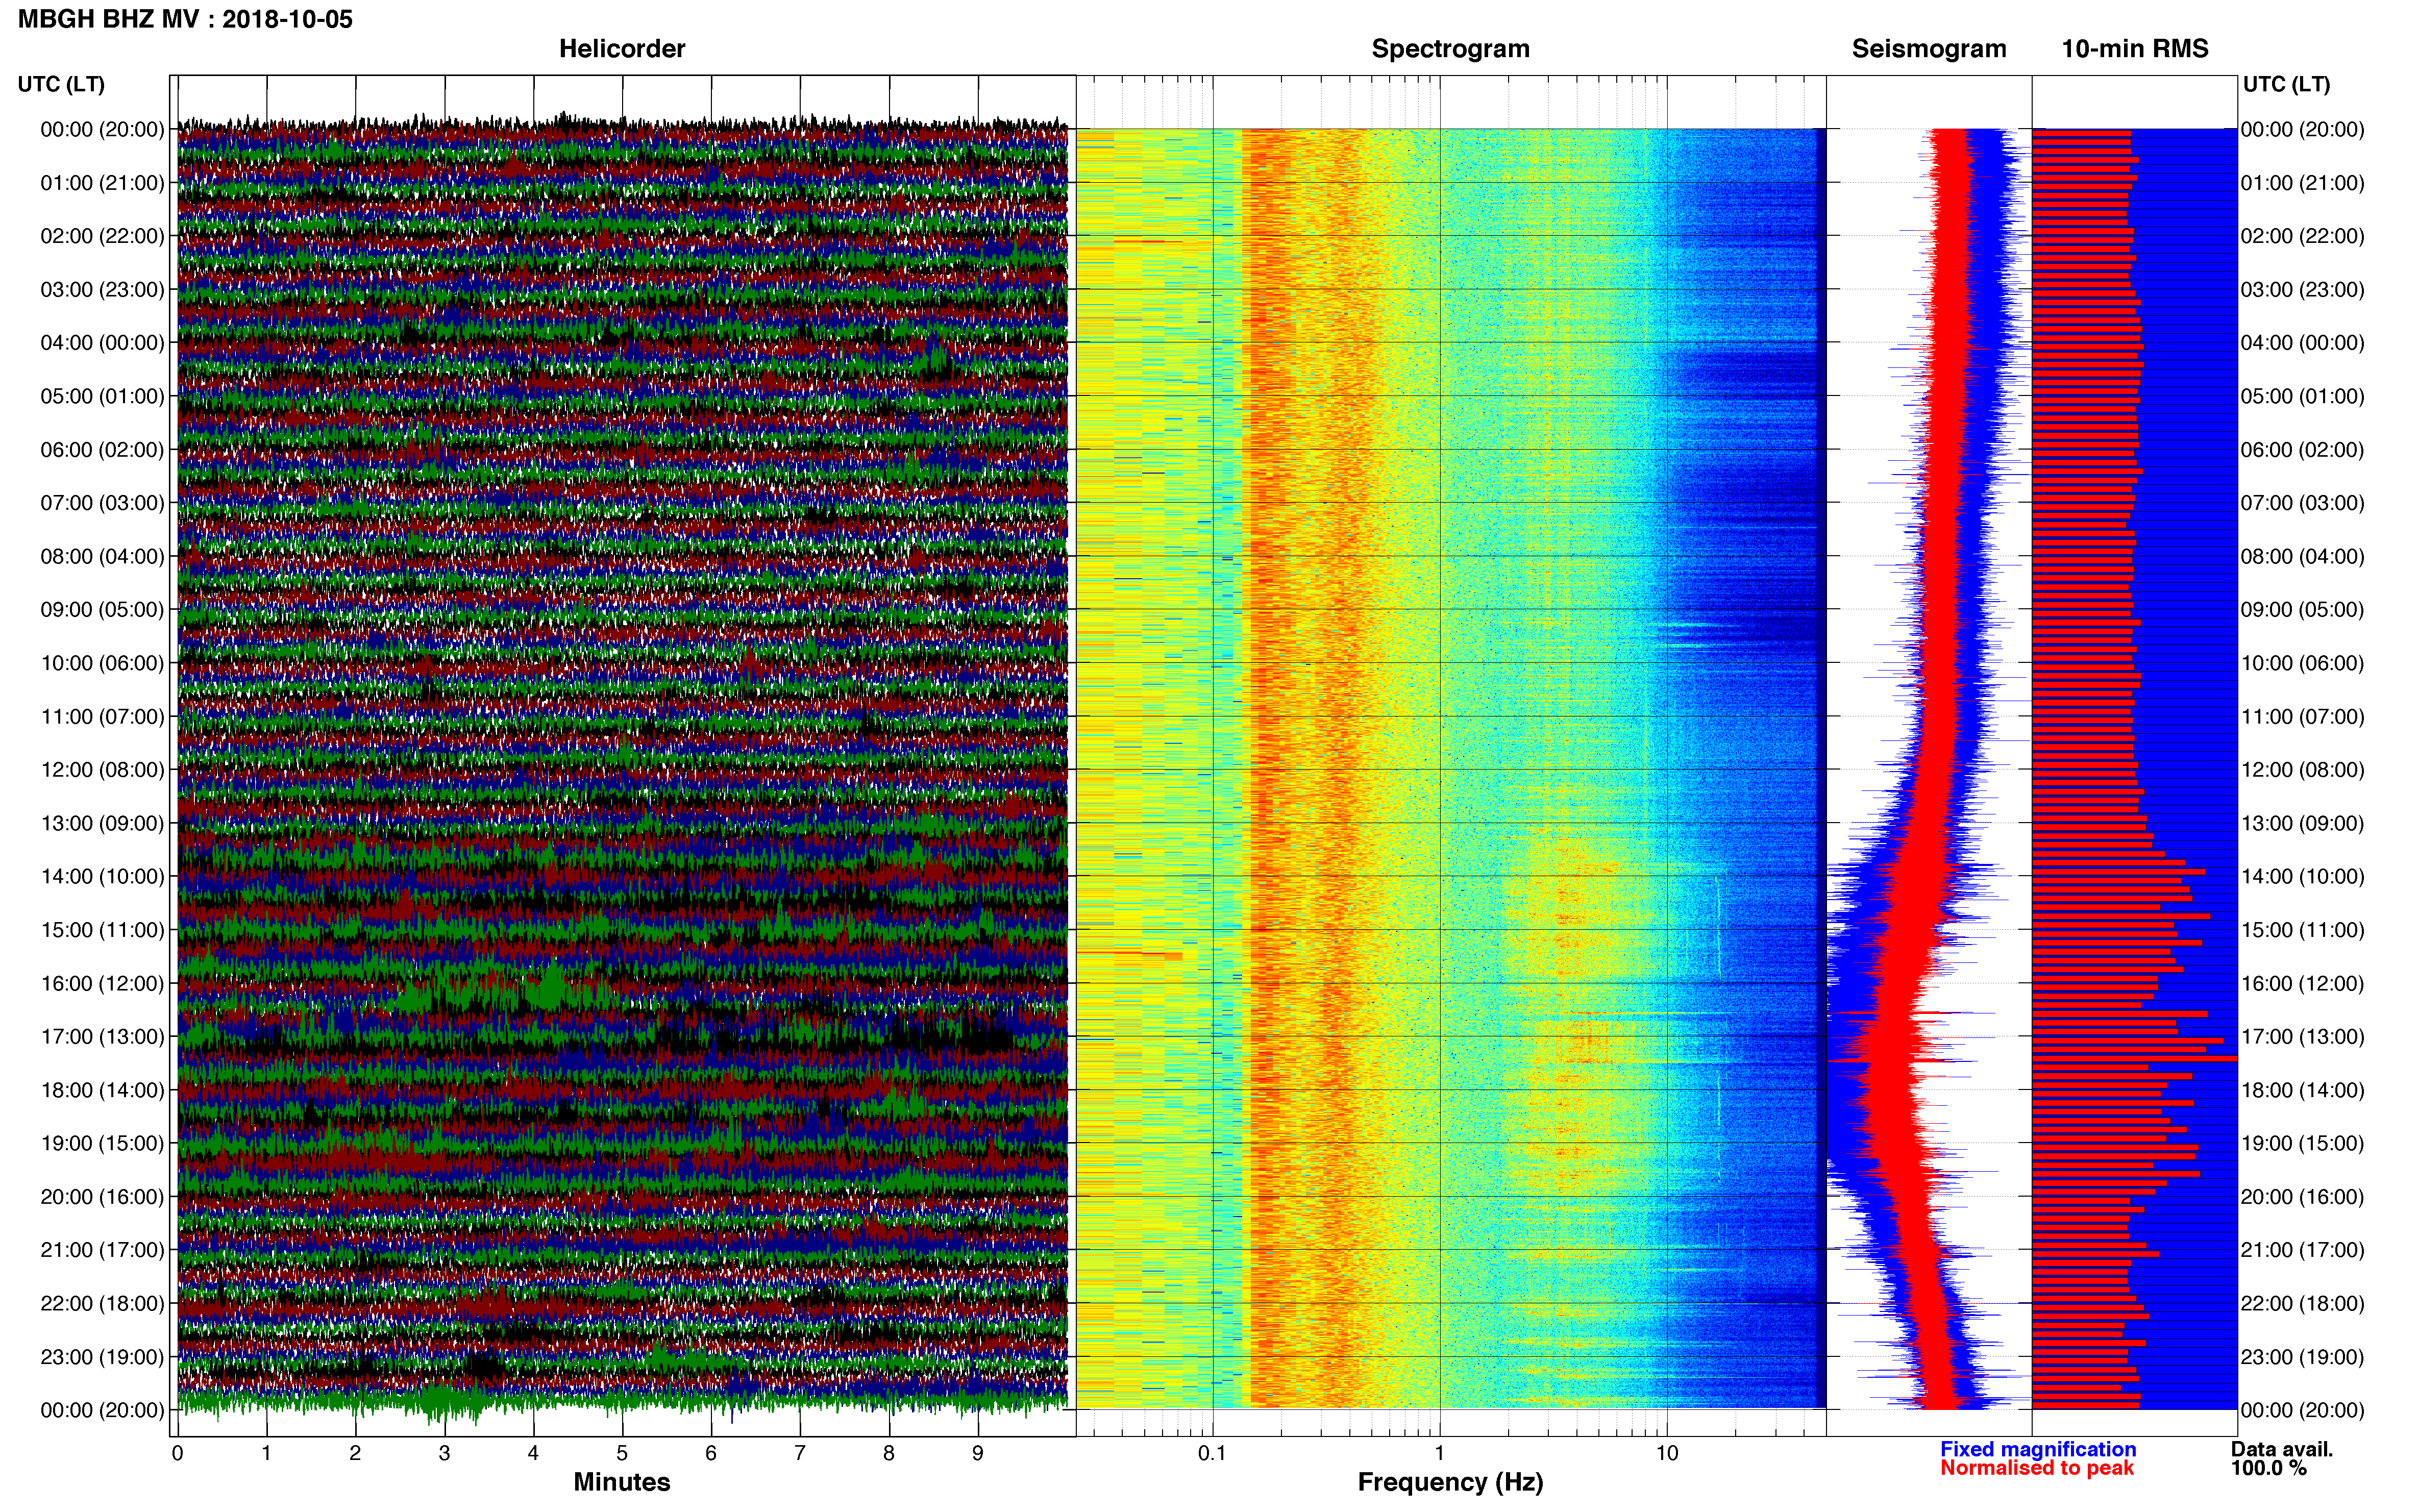The image size is (2419, 1512).
Task: Click the plot title 'MBGH BHZ MV : 2018-10-05'
Action: (x=186, y=19)
